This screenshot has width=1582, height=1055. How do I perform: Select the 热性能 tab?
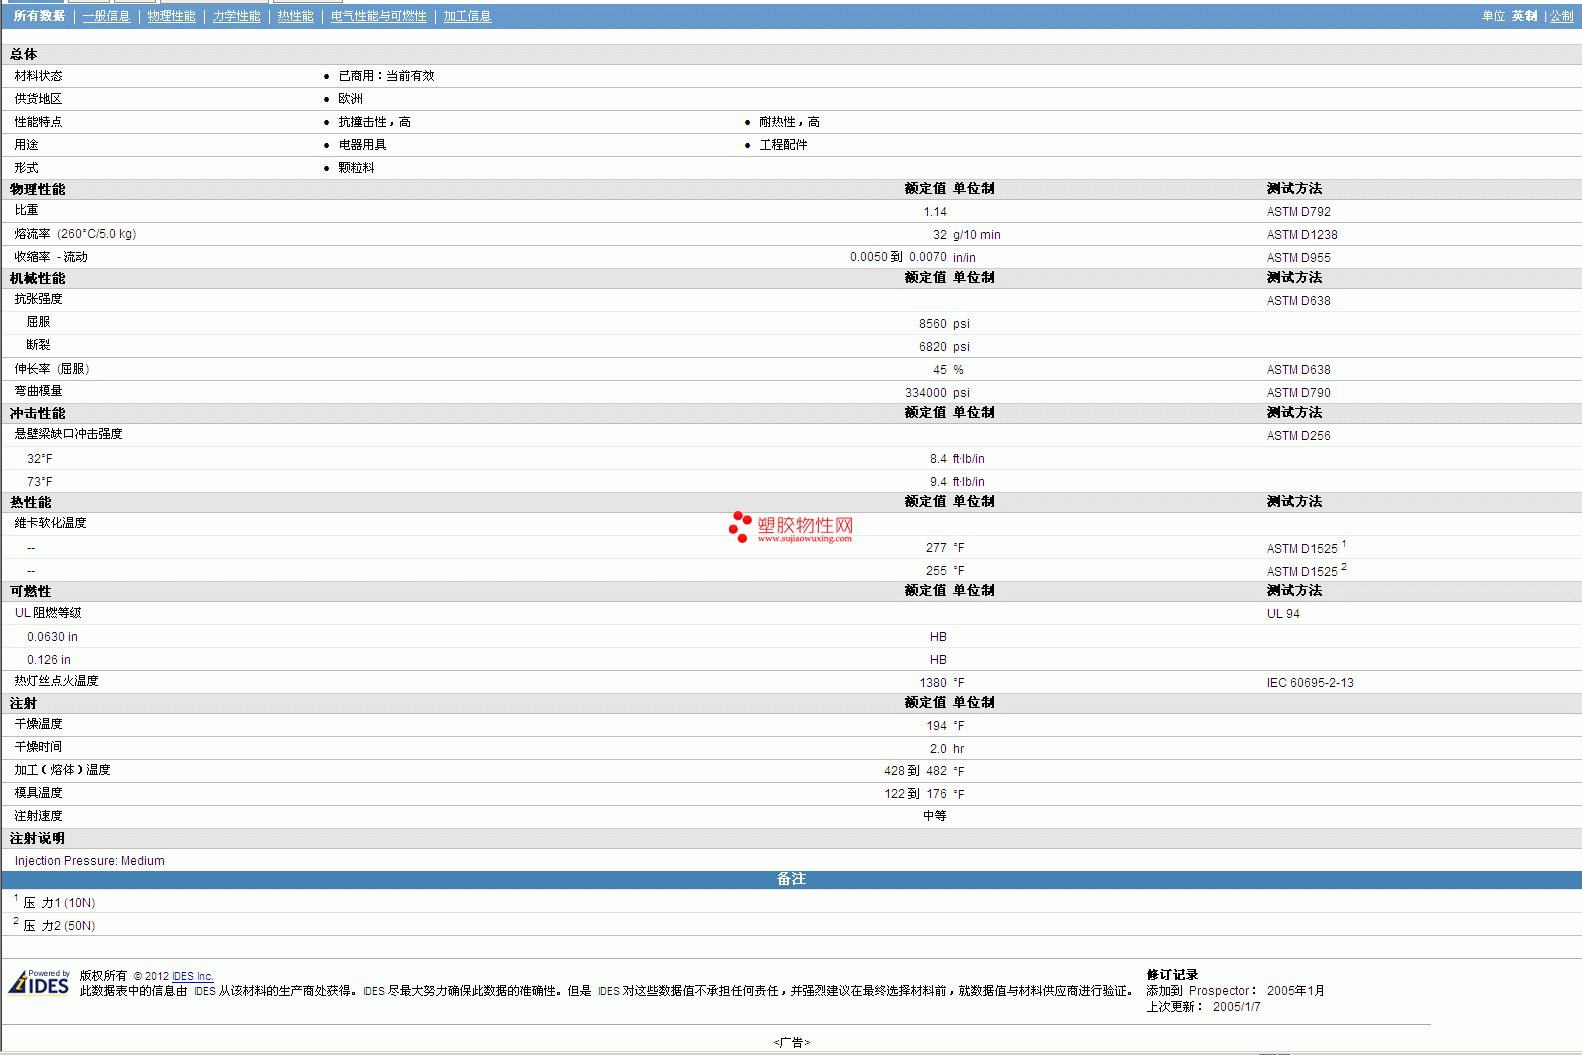tap(295, 16)
